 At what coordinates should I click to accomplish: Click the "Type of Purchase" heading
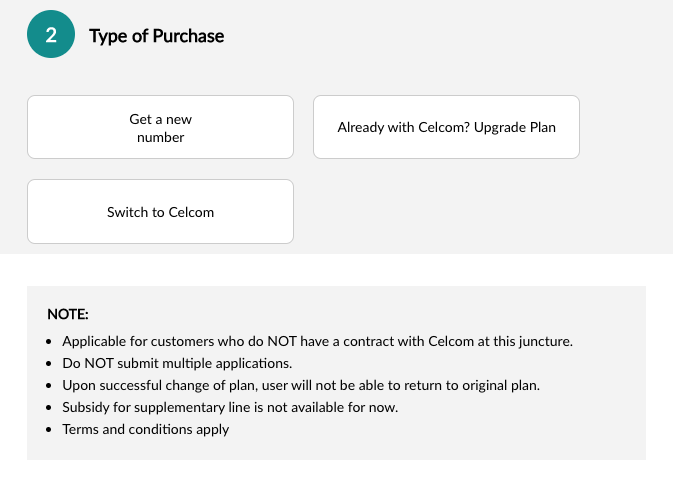coord(157,36)
